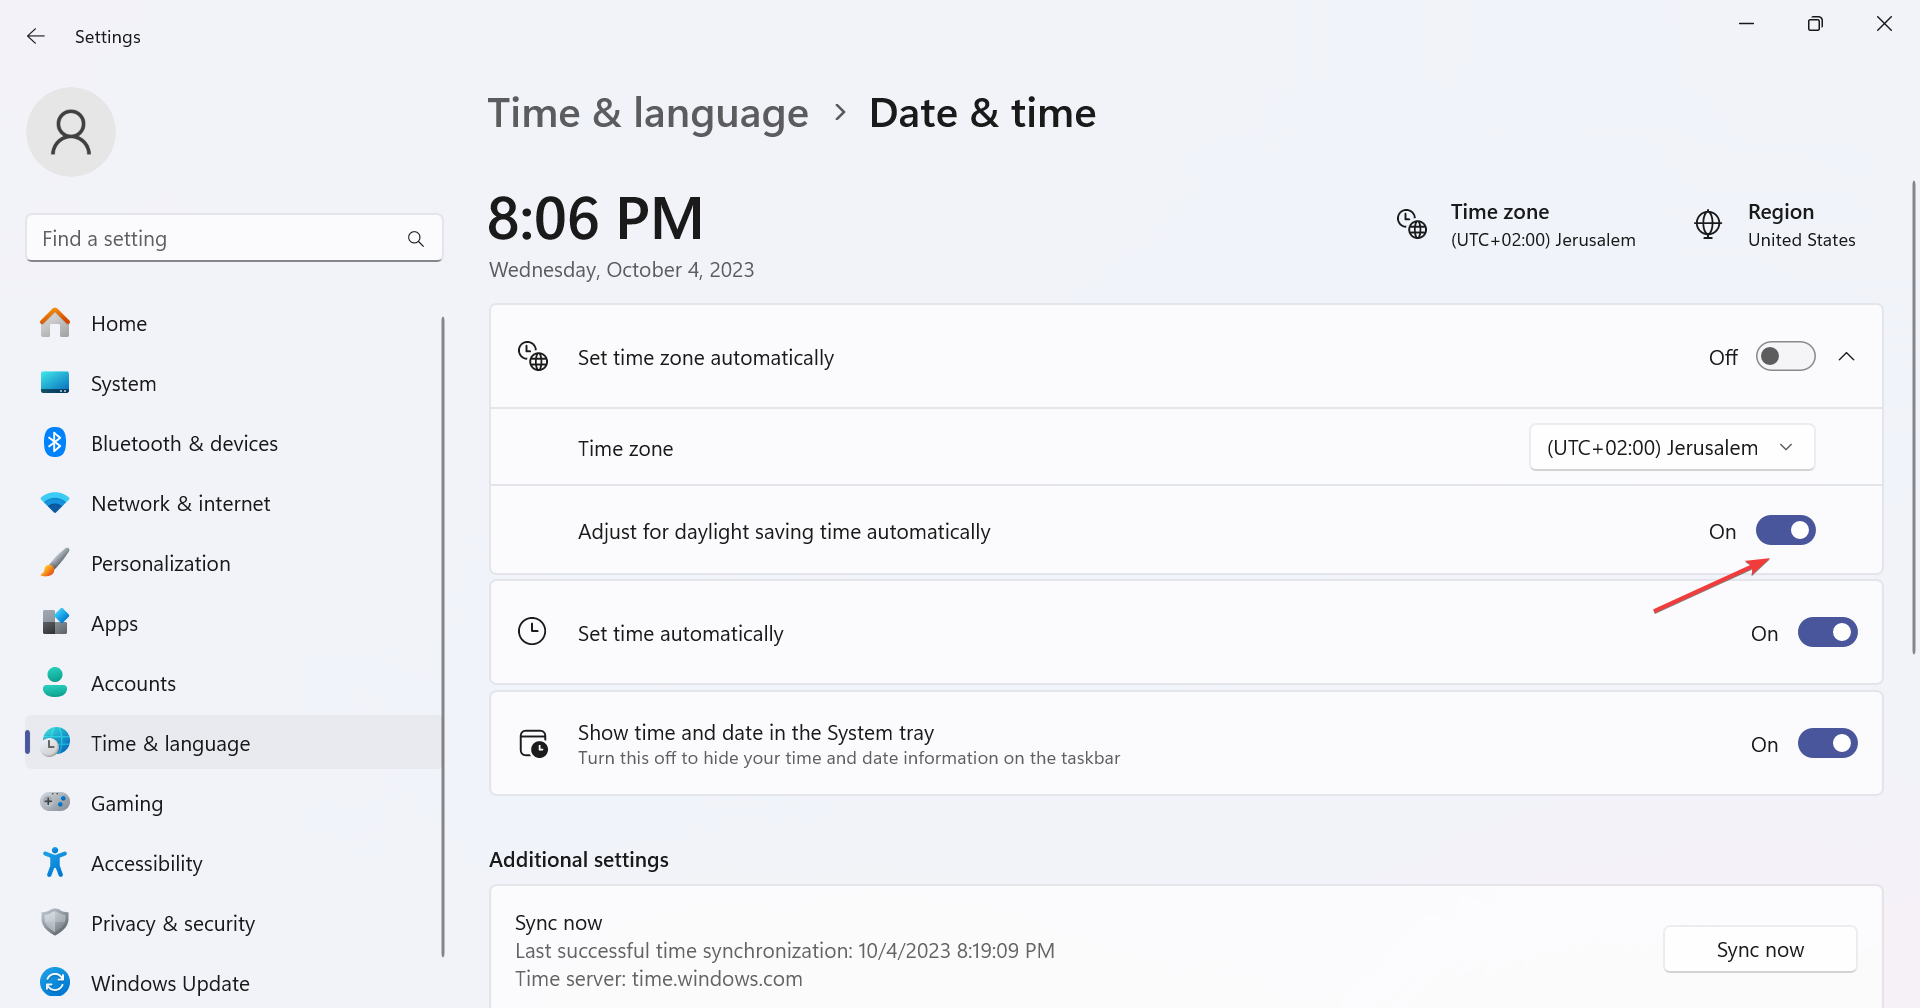Open Accessibility via its figure icon
Screen dimensions: 1920x1008
[x=55, y=862]
